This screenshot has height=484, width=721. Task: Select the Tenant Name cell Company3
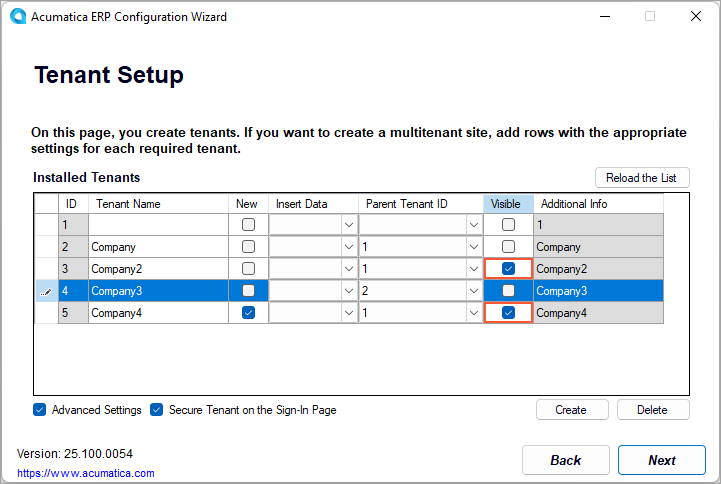click(x=158, y=291)
